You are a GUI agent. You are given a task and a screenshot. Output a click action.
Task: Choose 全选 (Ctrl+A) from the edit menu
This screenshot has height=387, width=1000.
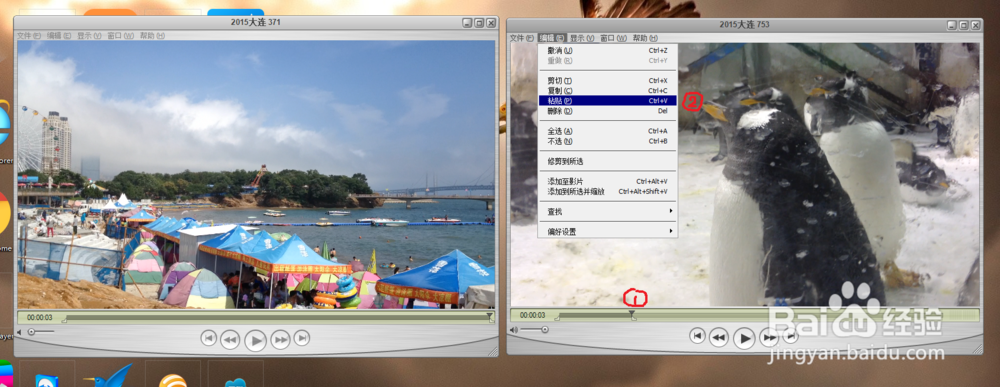(x=608, y=131)
